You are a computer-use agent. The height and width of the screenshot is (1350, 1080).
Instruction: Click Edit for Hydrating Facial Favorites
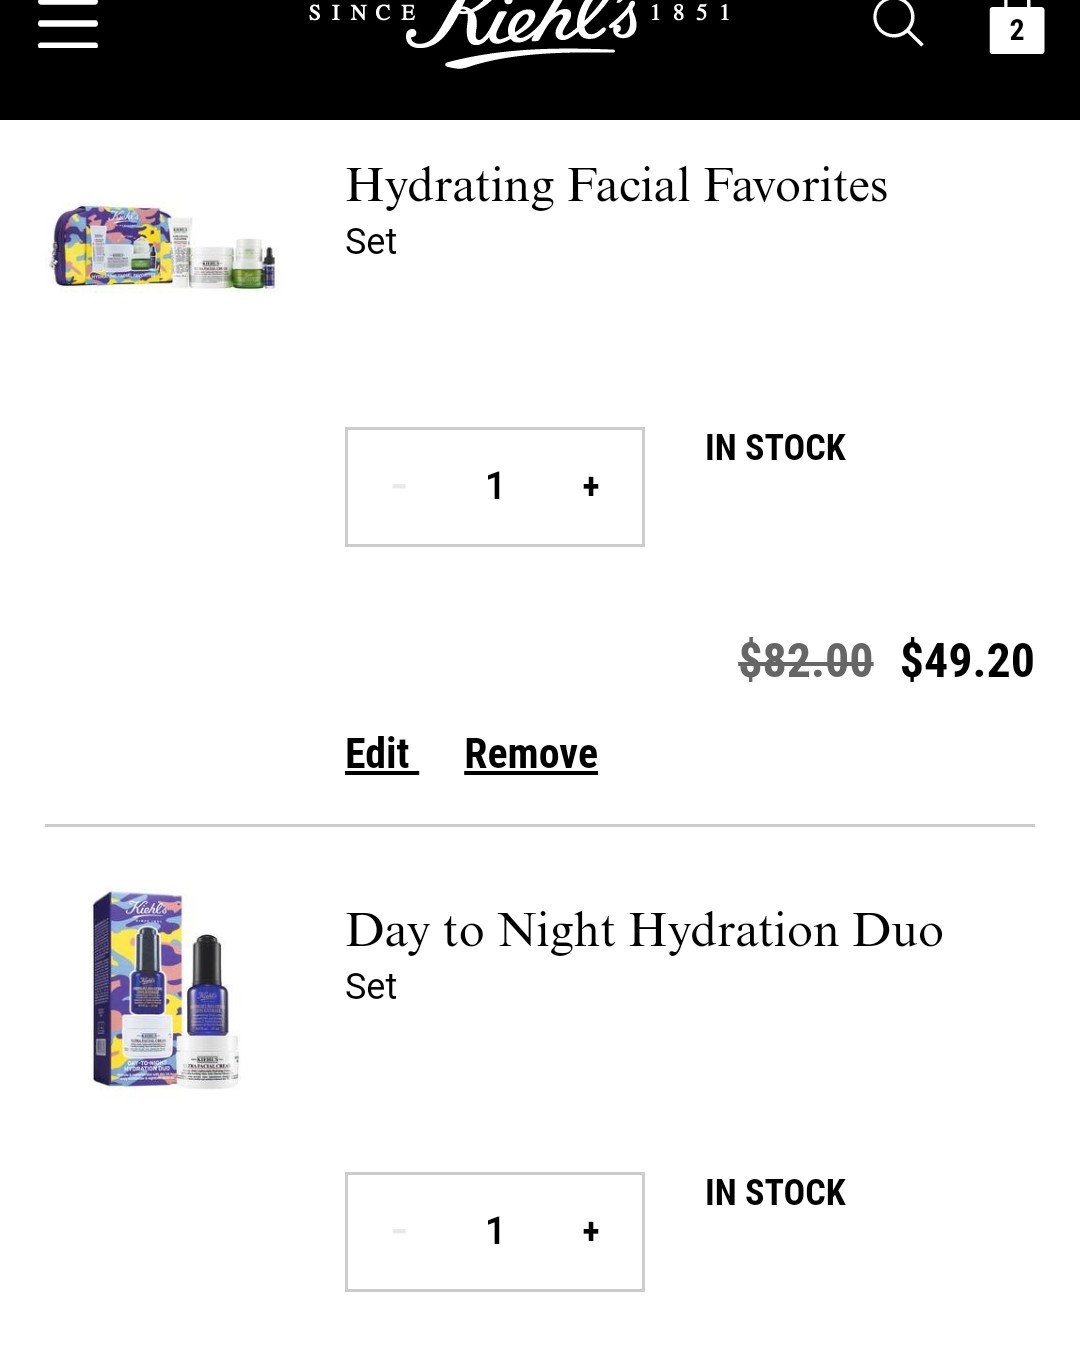click(x=378, y=754)
